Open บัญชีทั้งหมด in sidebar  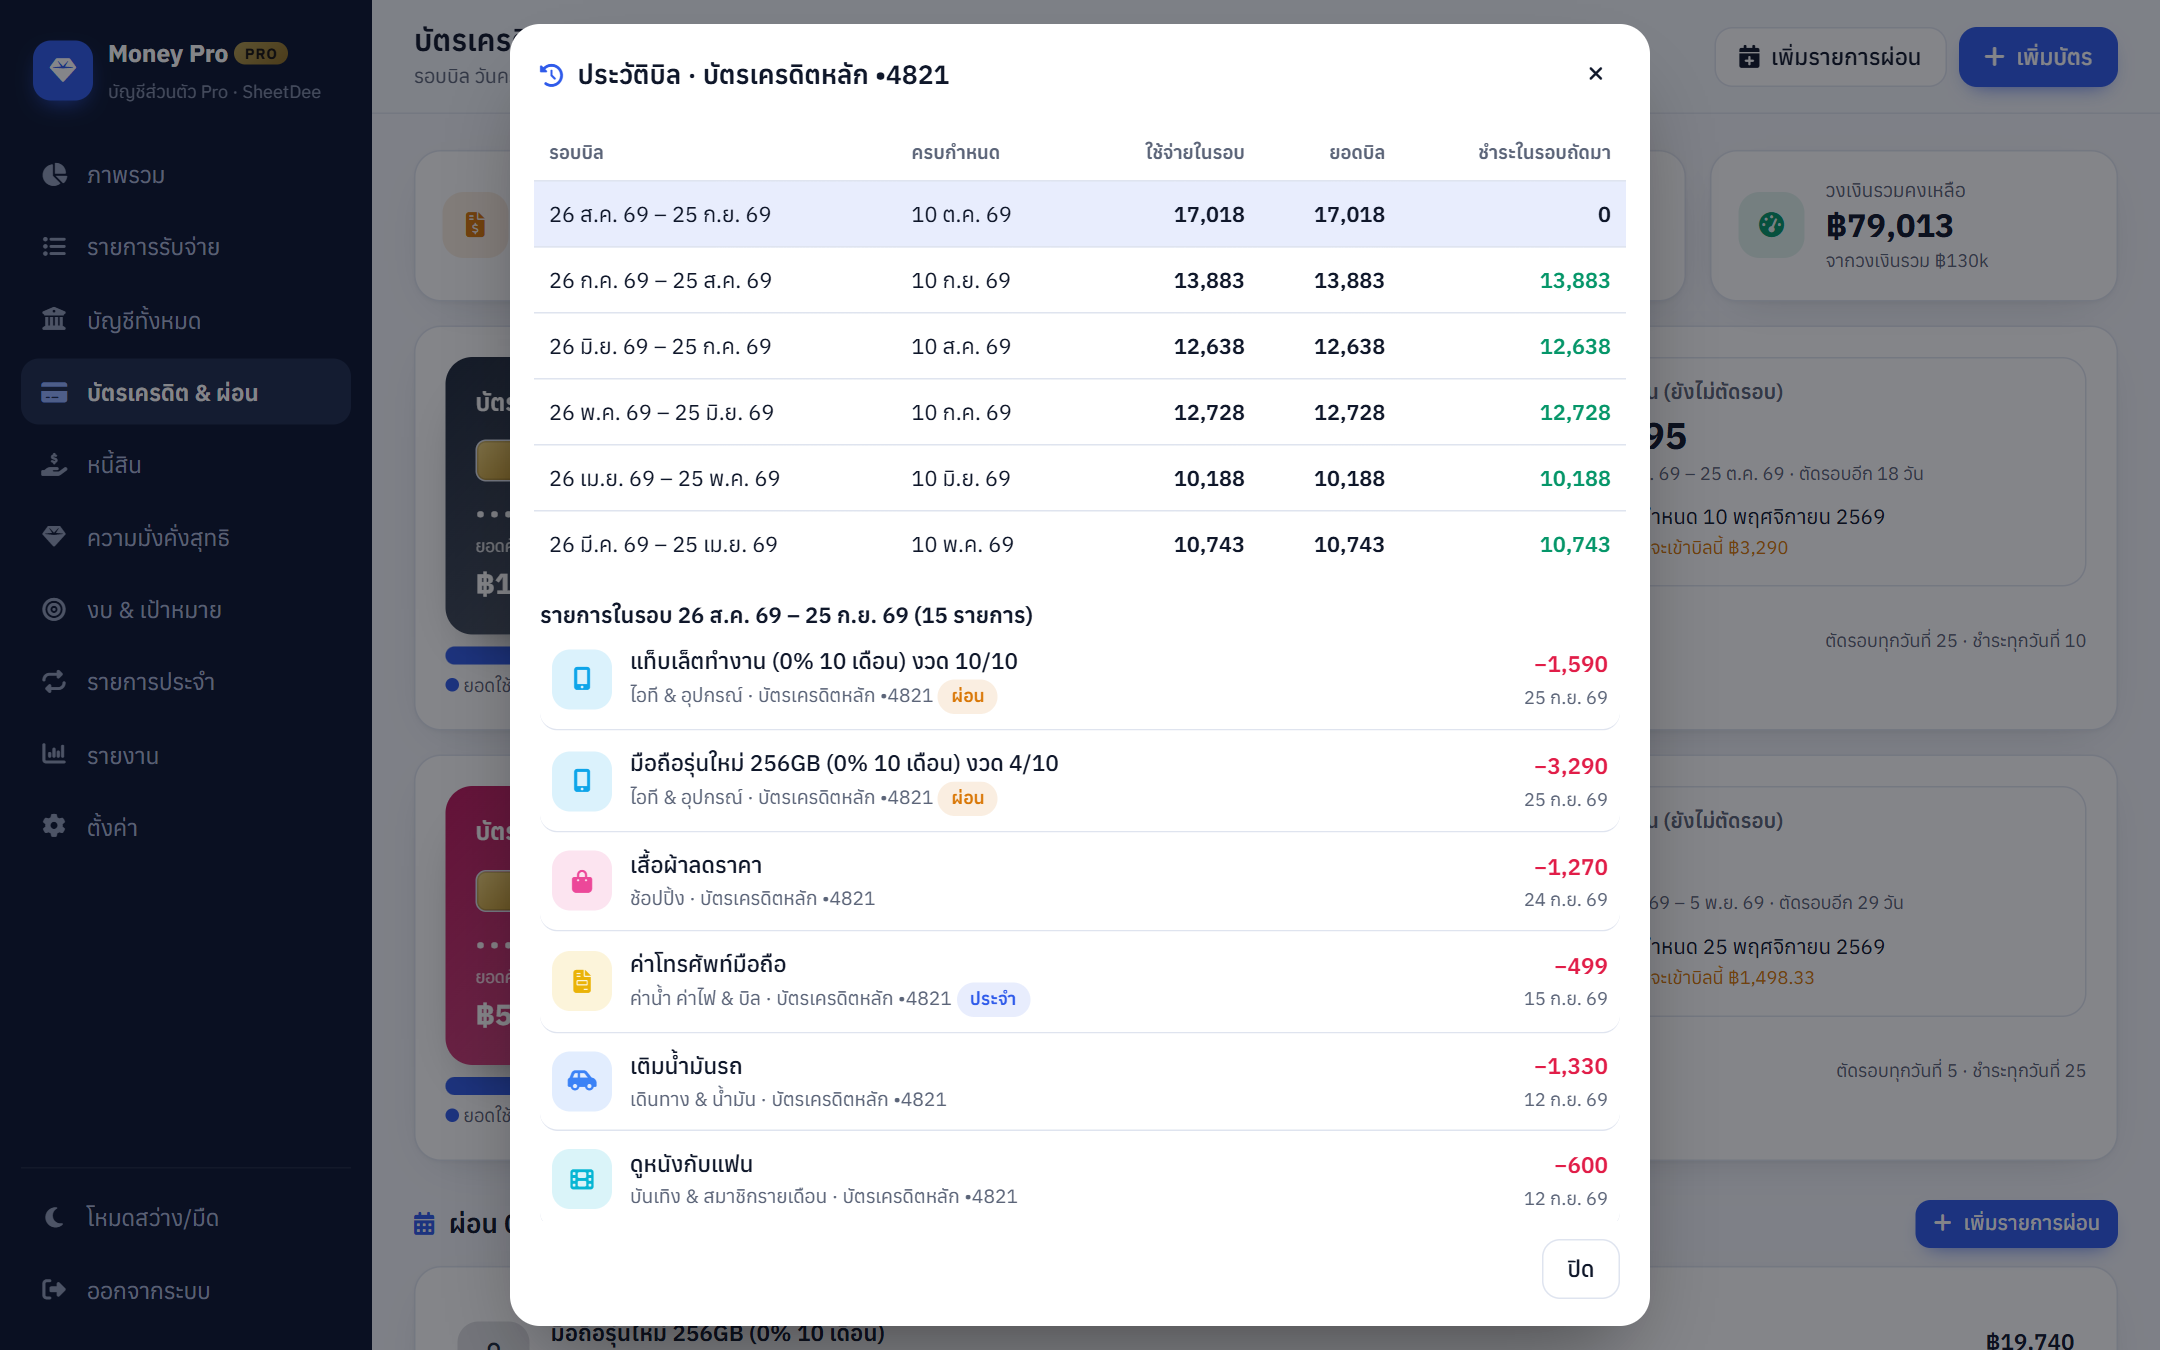[186, 320]
